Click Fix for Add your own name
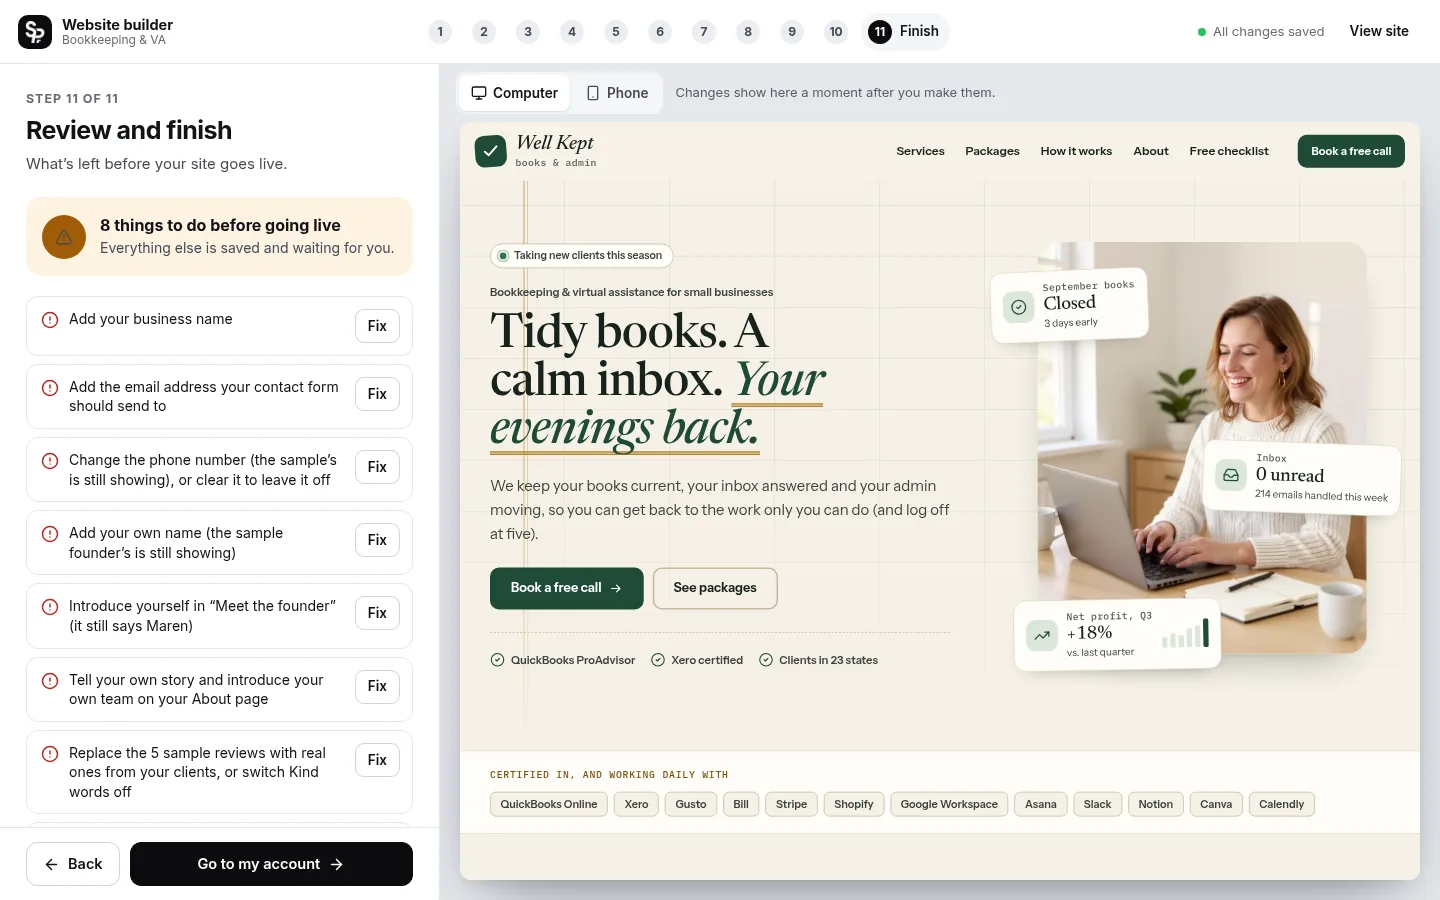The image size is (1440, 900). (x=377, y=540)
